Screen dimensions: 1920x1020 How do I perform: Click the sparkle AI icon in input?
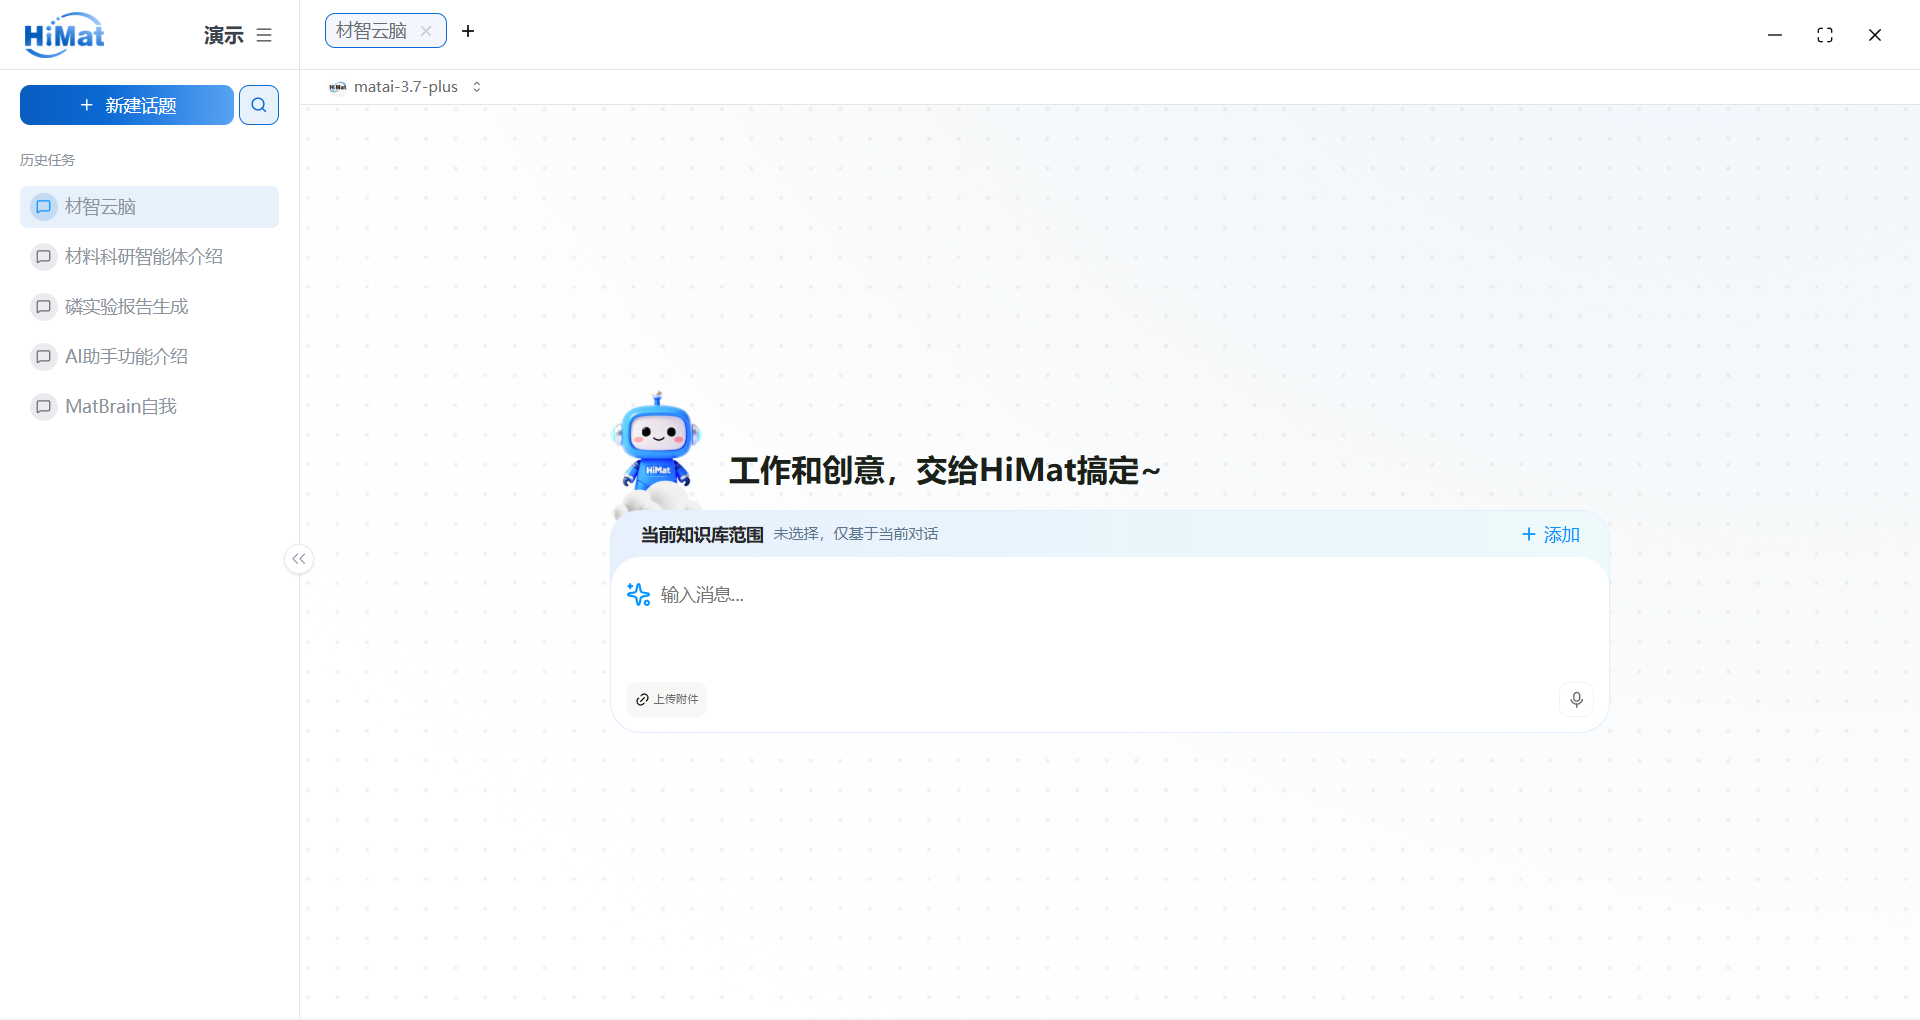click(638, 595)
